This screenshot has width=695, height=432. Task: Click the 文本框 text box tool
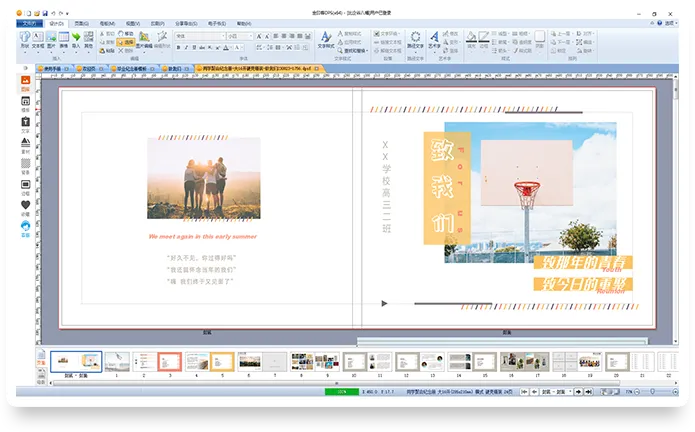(x=37, y=38)
